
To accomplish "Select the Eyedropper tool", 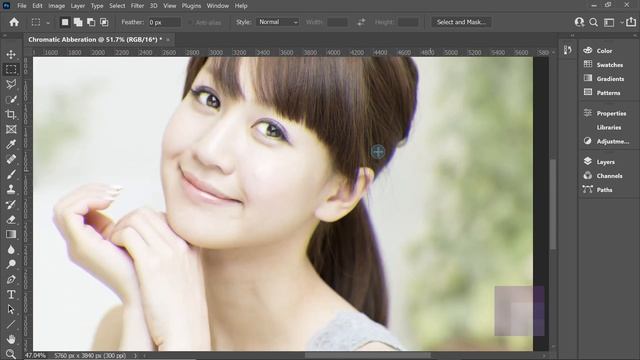I will [x=11, y=144].
